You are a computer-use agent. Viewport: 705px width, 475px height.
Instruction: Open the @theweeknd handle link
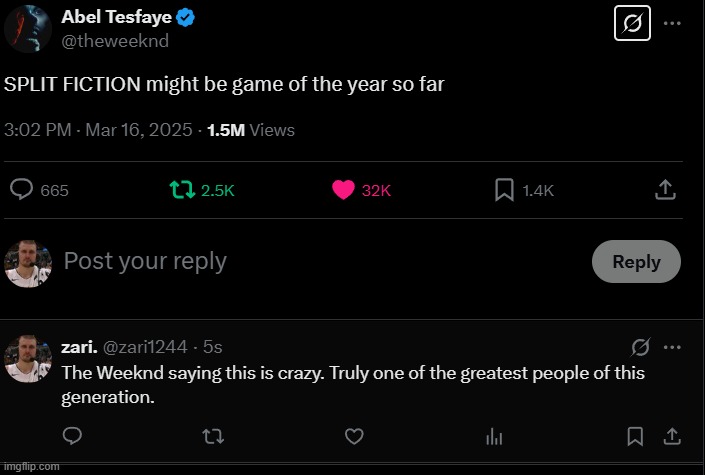tap(115, 41)
